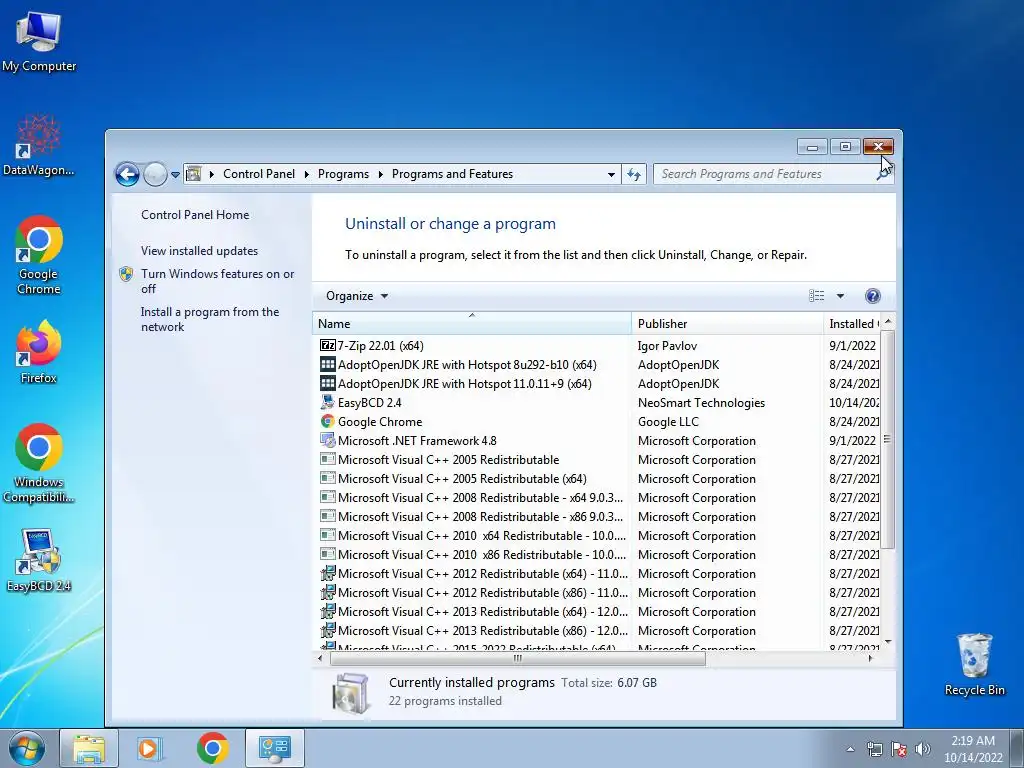Click the .NET Framework 4.8 list icon

(x=327, y=440)
